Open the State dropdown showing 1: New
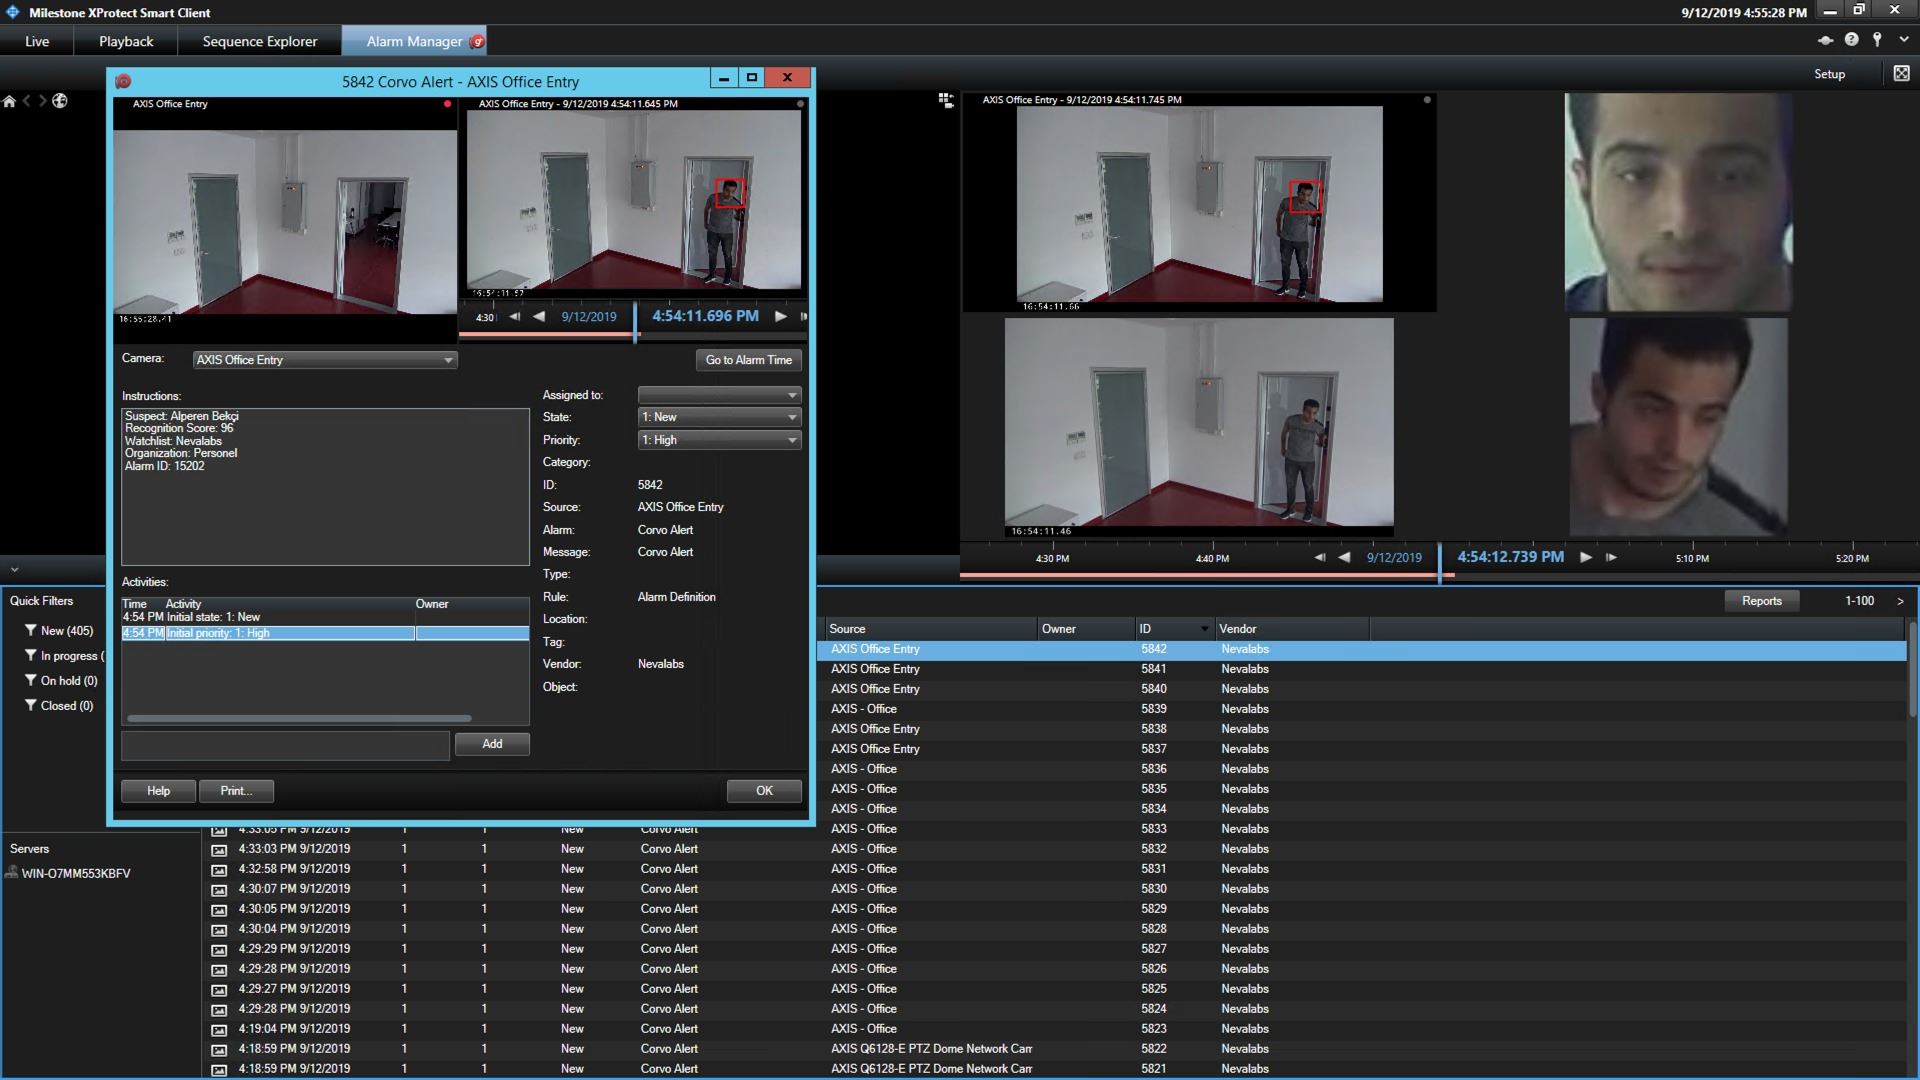 pos(719,417)
